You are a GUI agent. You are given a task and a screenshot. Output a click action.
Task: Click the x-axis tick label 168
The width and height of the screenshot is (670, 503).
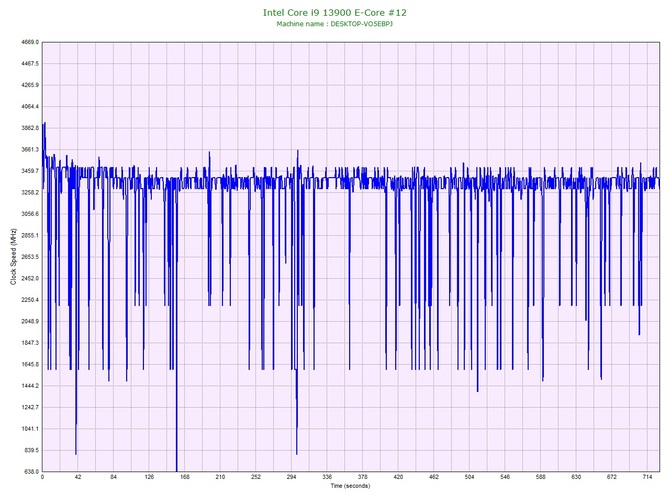tap(185, 477)
